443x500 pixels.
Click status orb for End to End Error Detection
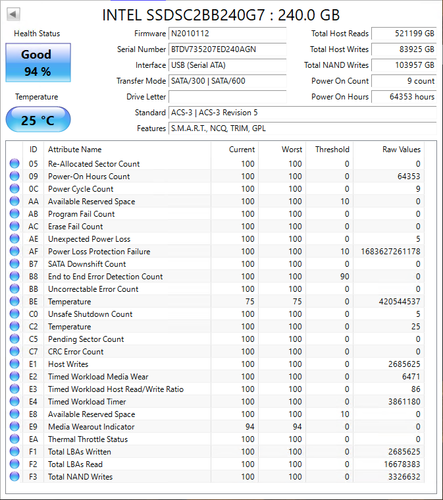point(14,276)
